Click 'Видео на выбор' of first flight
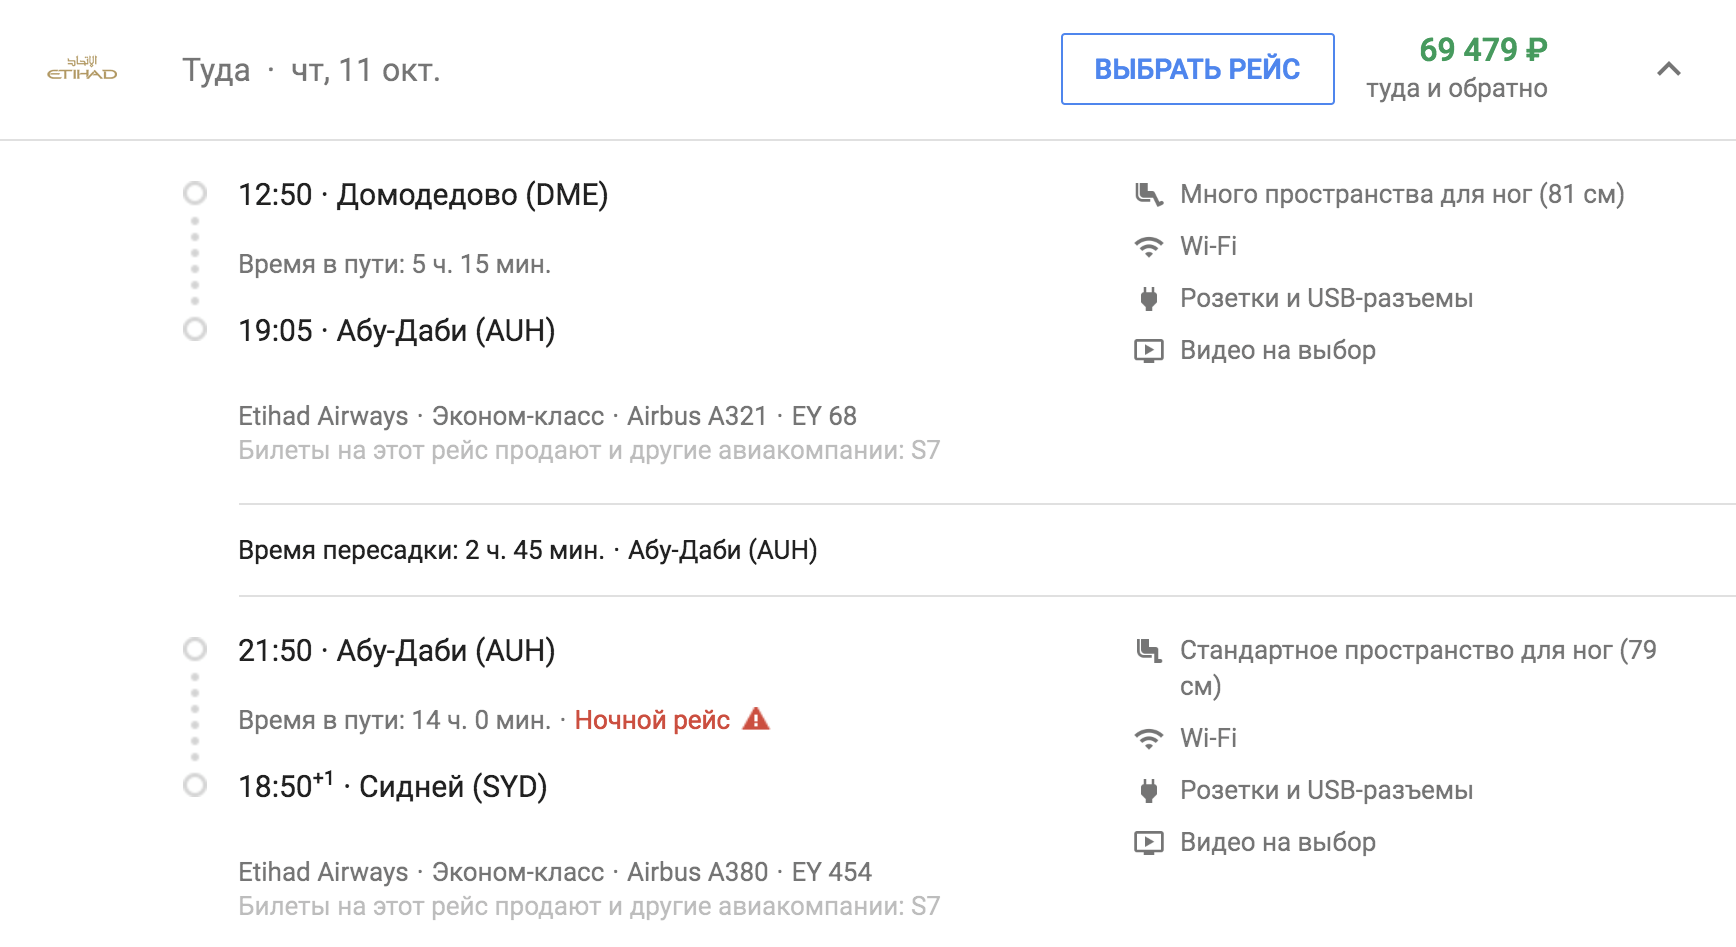 pos(1278,350)
